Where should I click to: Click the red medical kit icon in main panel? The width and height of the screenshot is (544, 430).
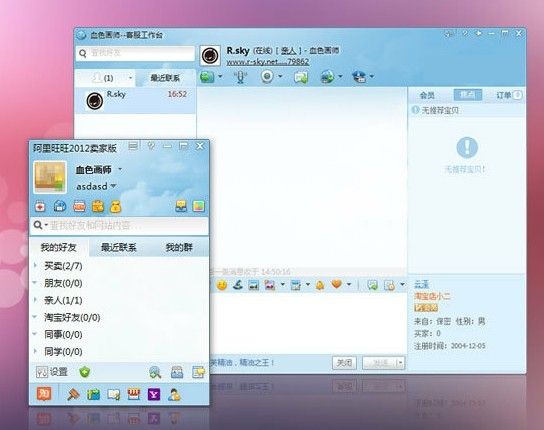[x=41, y=207]
